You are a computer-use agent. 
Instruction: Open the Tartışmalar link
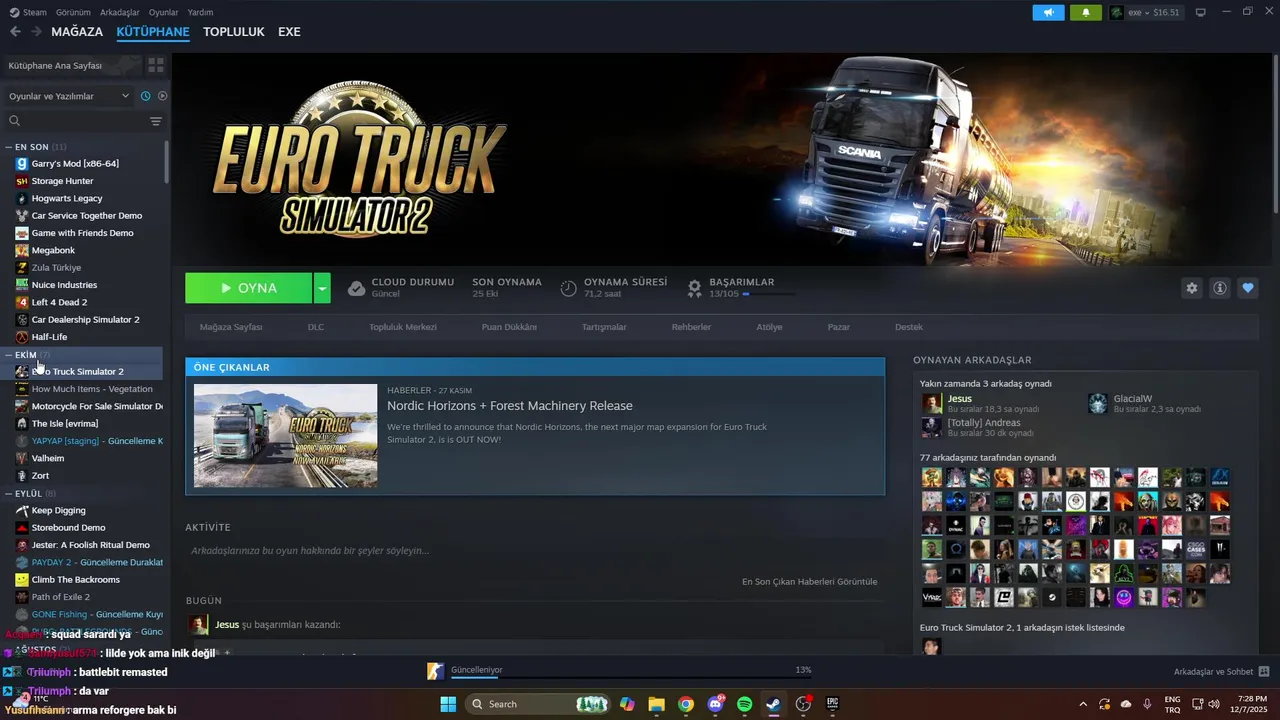point(604,327)
